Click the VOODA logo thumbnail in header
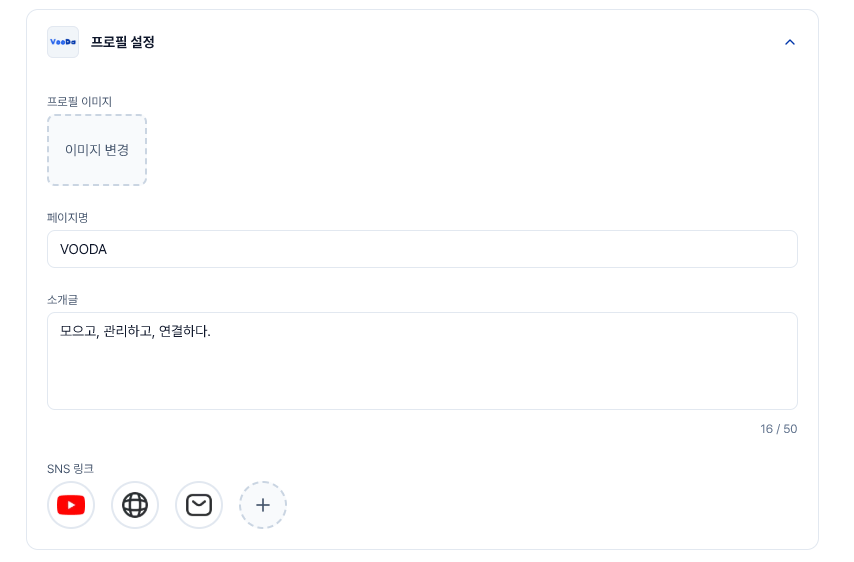Screen dimensions: 854x562 pos(63,42)
